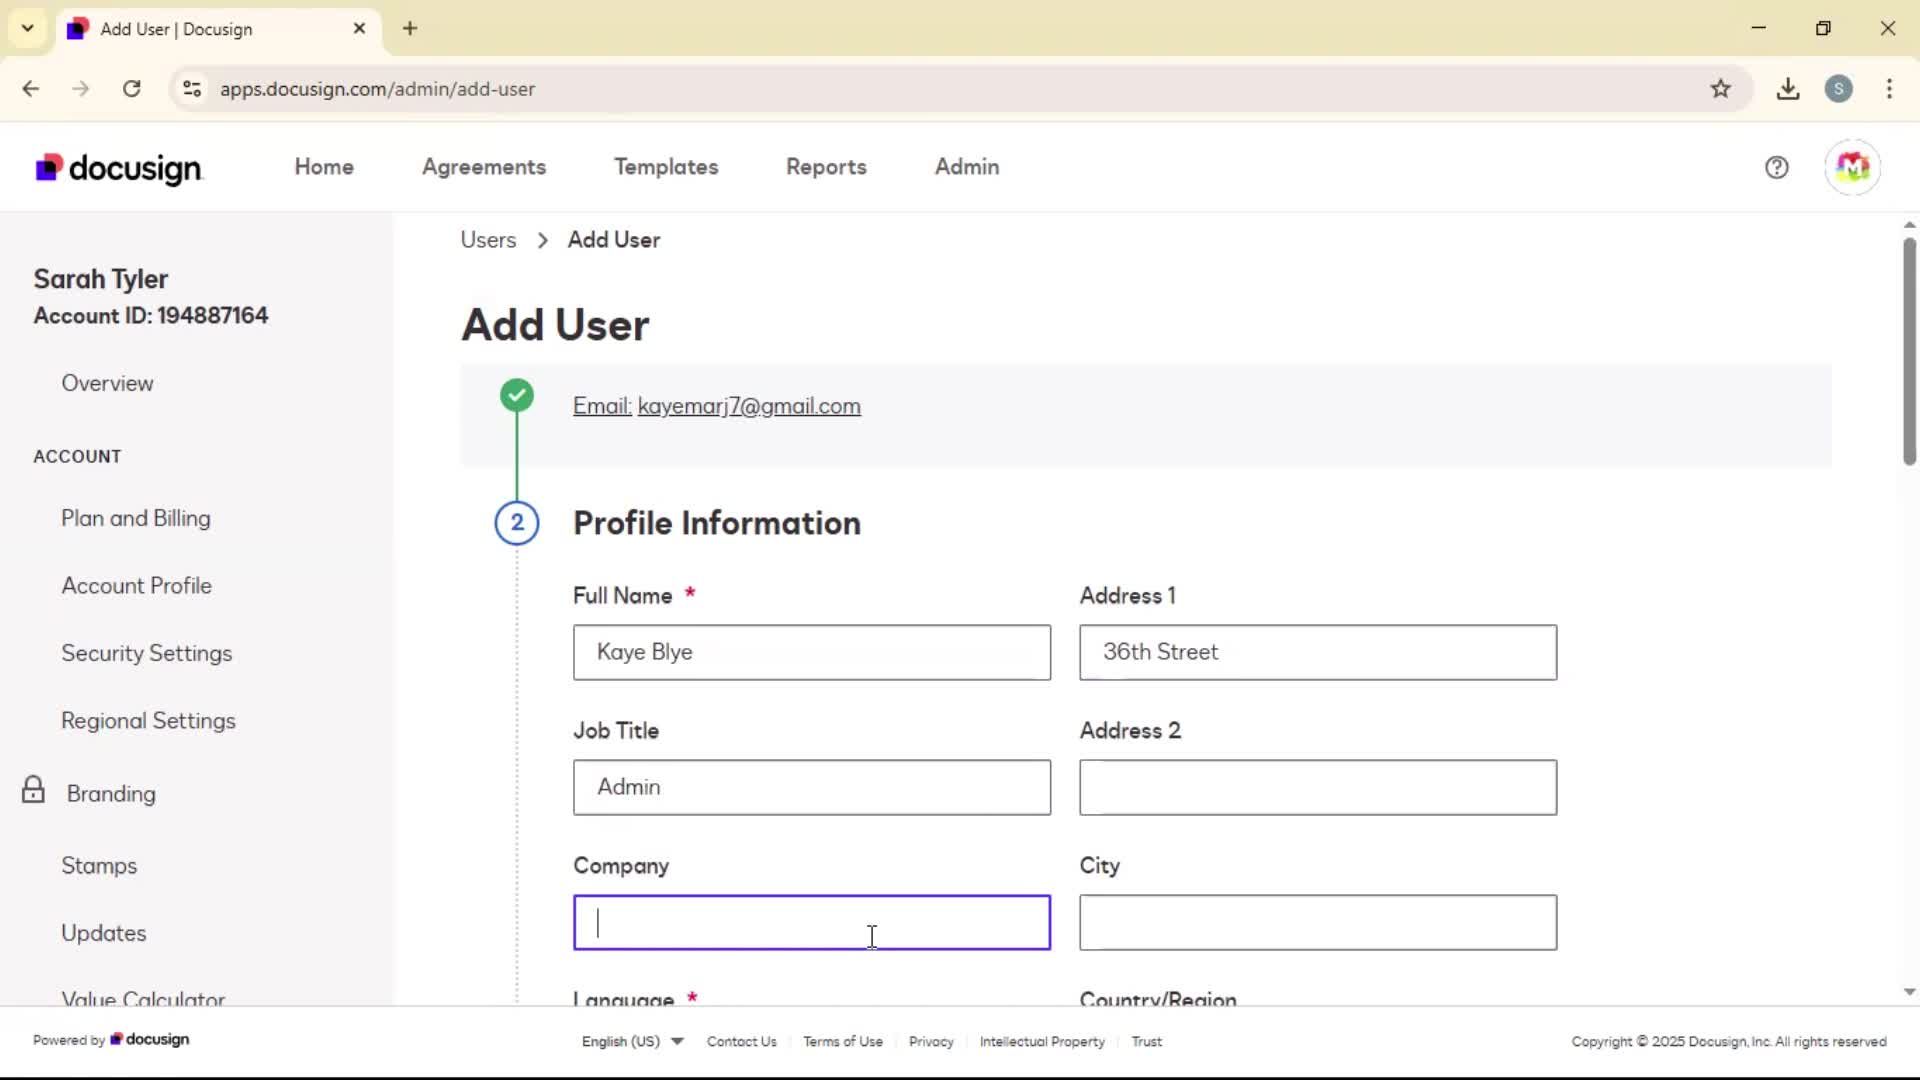Click the Contact Us footer link

[741, 1041]
